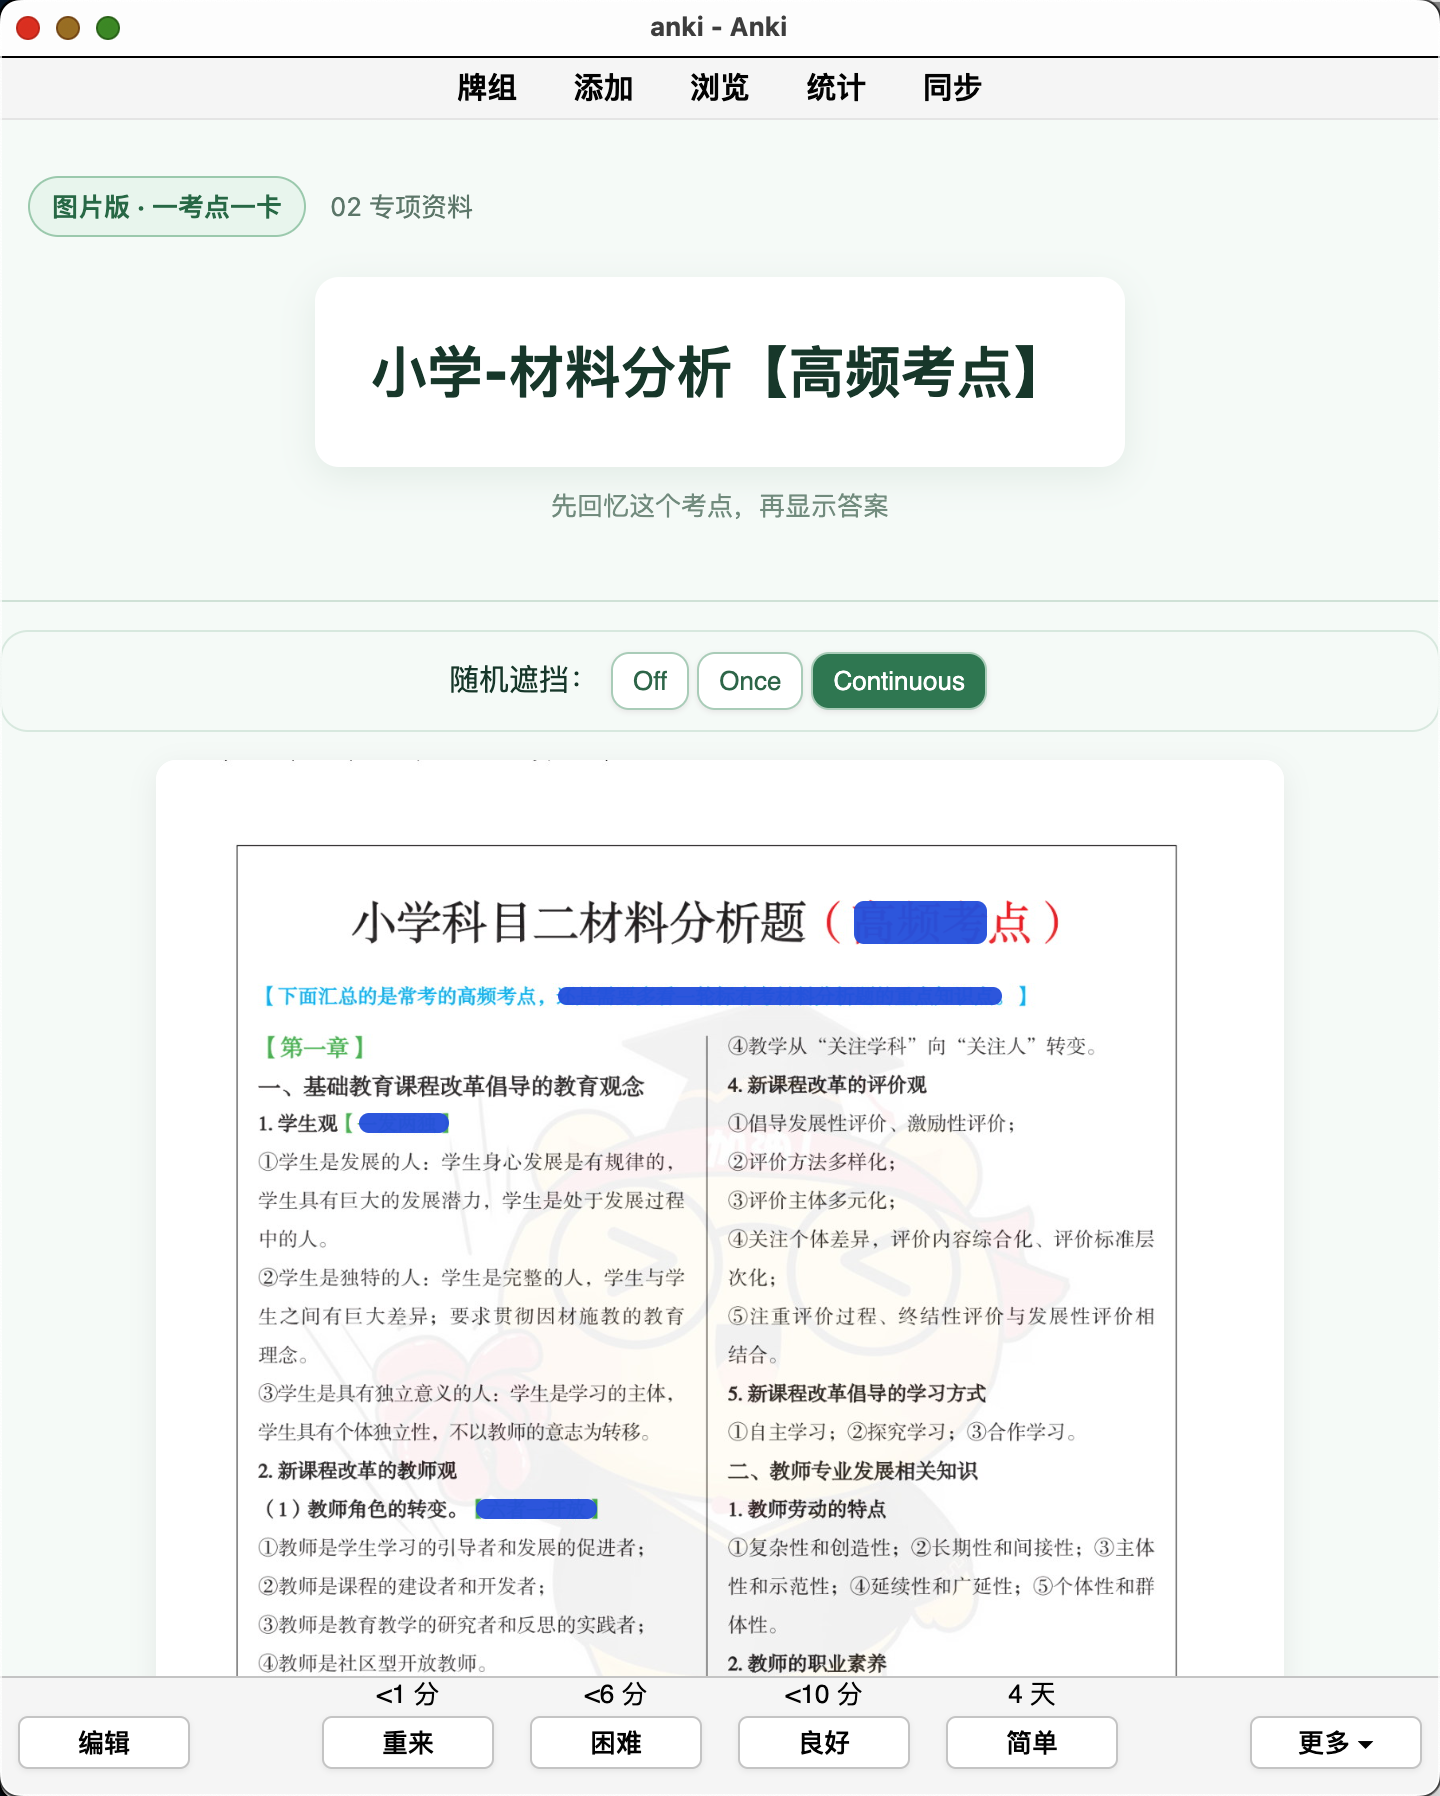The height and width of the screenshot is (1796, 1440).
Task: Click the card title 小学-材料分析【高频考点】
Action: pos(705,372)
